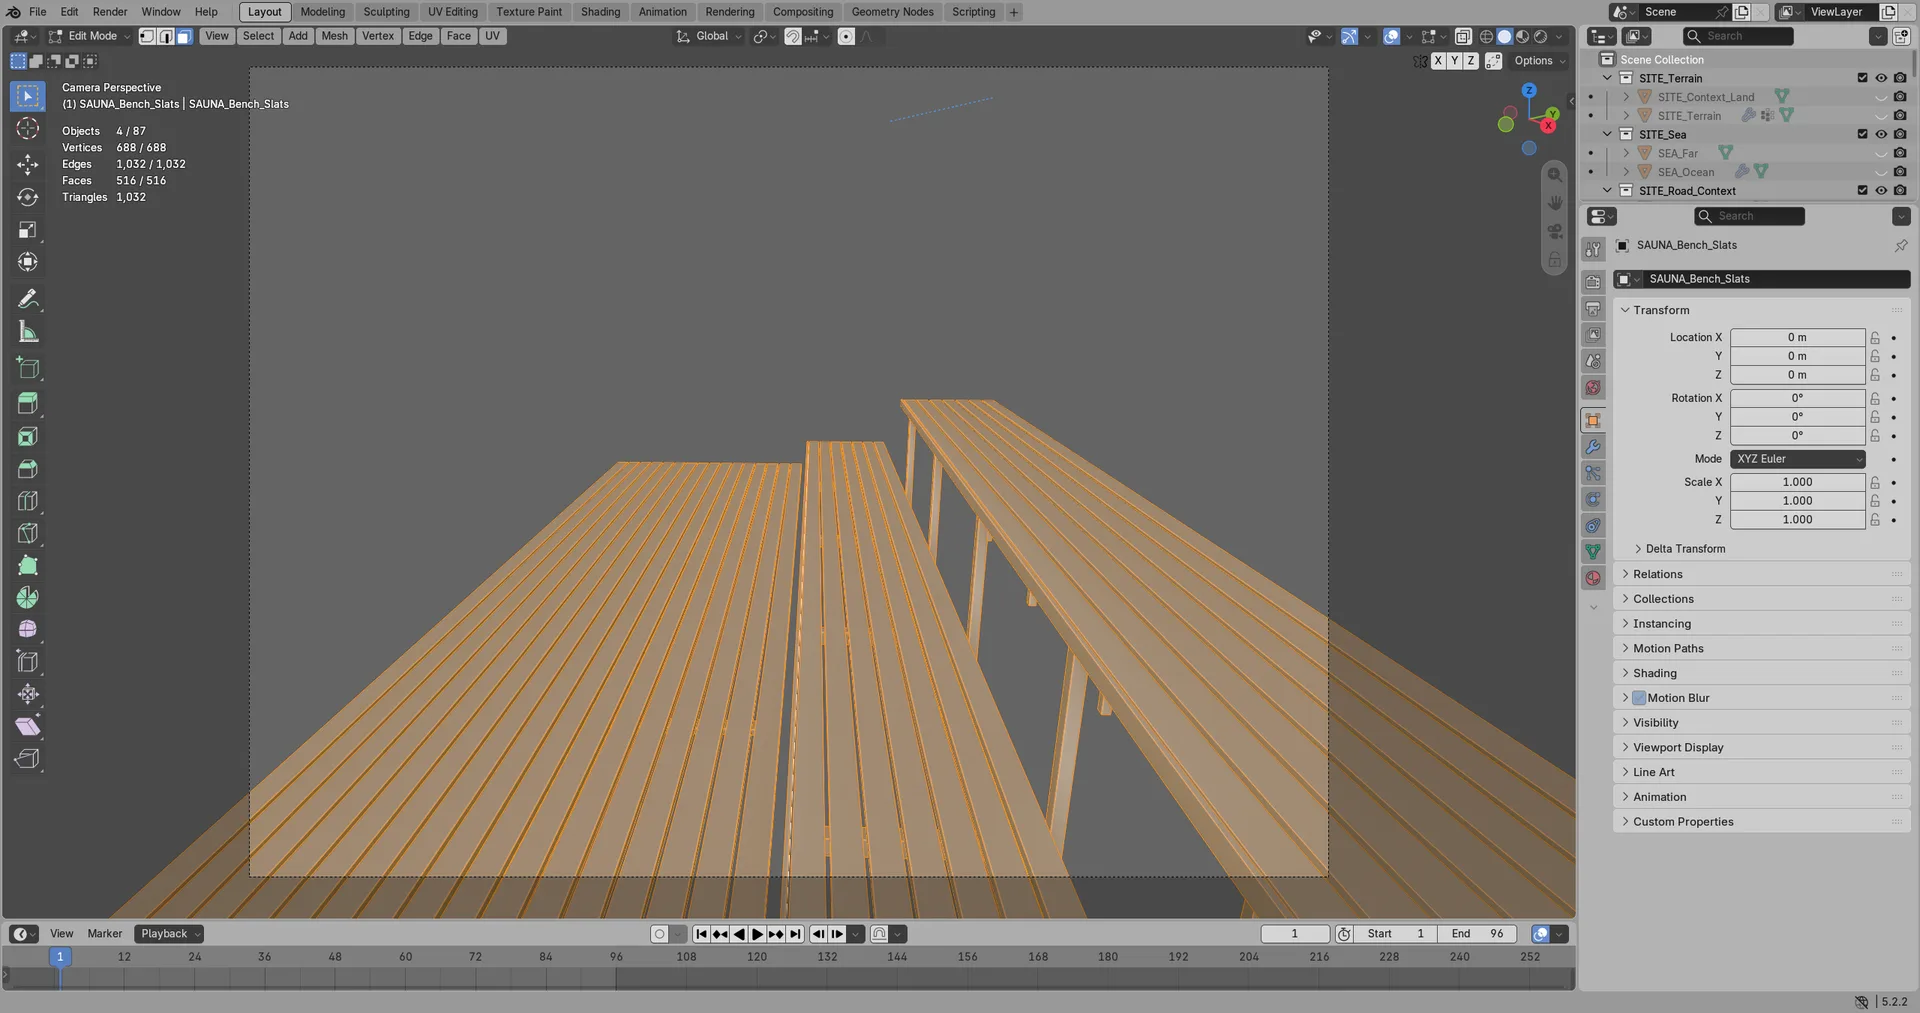Open the Edit Mode dropdown
Image resolution: width=1920 pixels, height=1013 pixels.
click(90, 36)
